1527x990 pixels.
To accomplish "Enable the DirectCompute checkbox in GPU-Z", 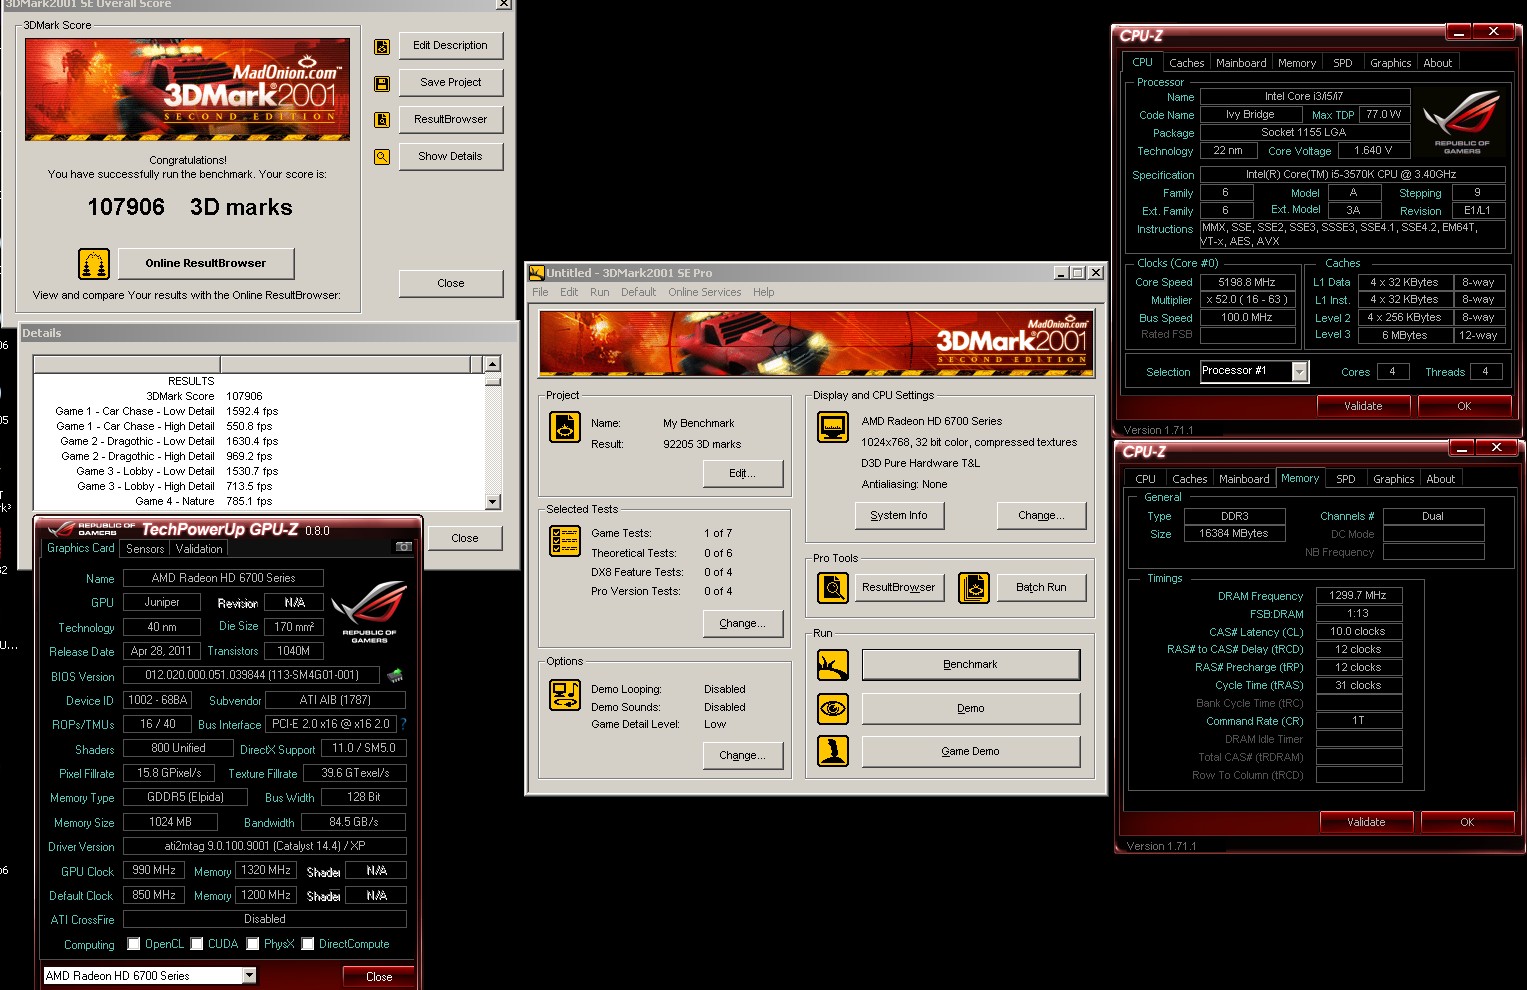I will (x=308, y=944).
